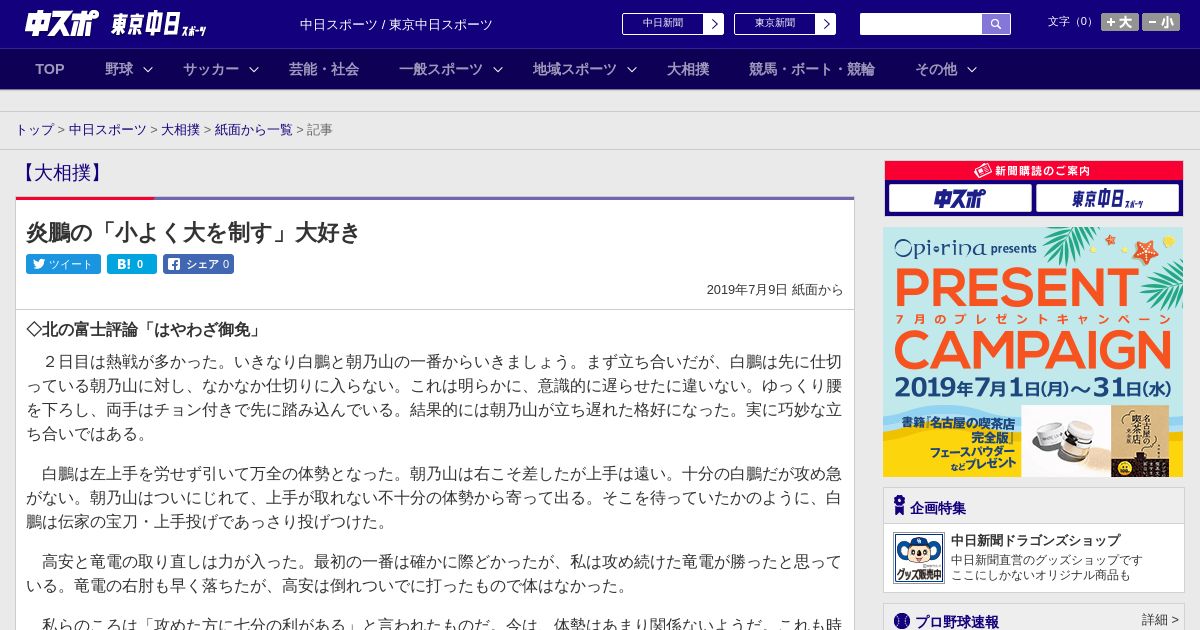This screenshot has height=630, width=1200.
Task: Click the 企画特集 ribbon icon
Action: point(899,506)
